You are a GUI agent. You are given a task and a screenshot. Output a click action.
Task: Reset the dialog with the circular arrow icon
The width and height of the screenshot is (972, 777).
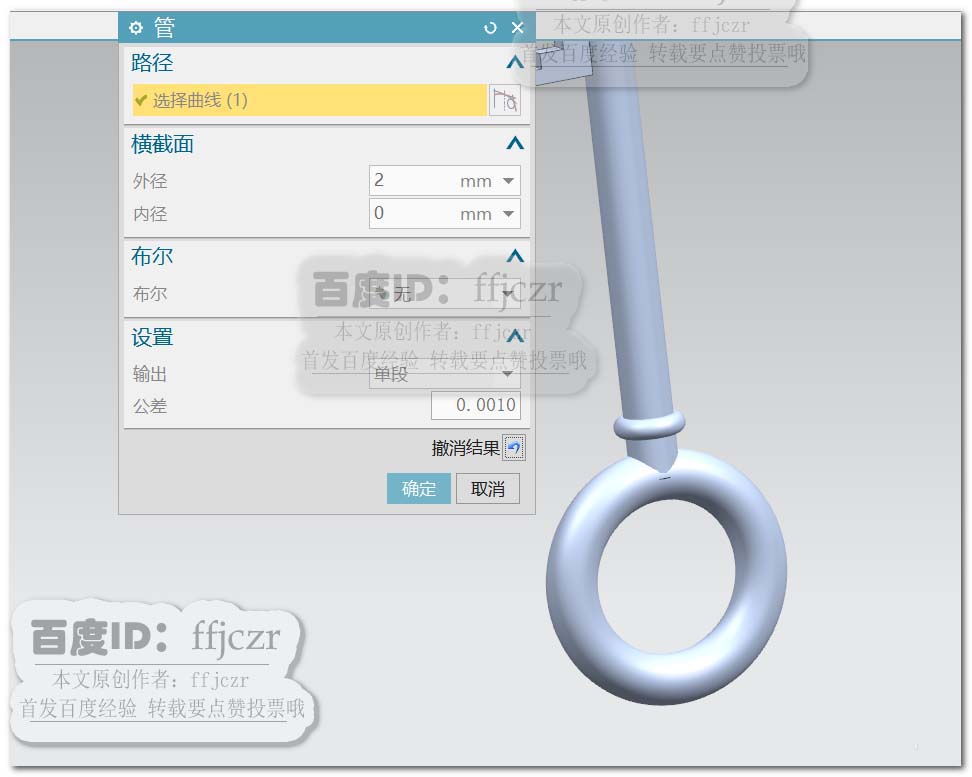[490, 28]
